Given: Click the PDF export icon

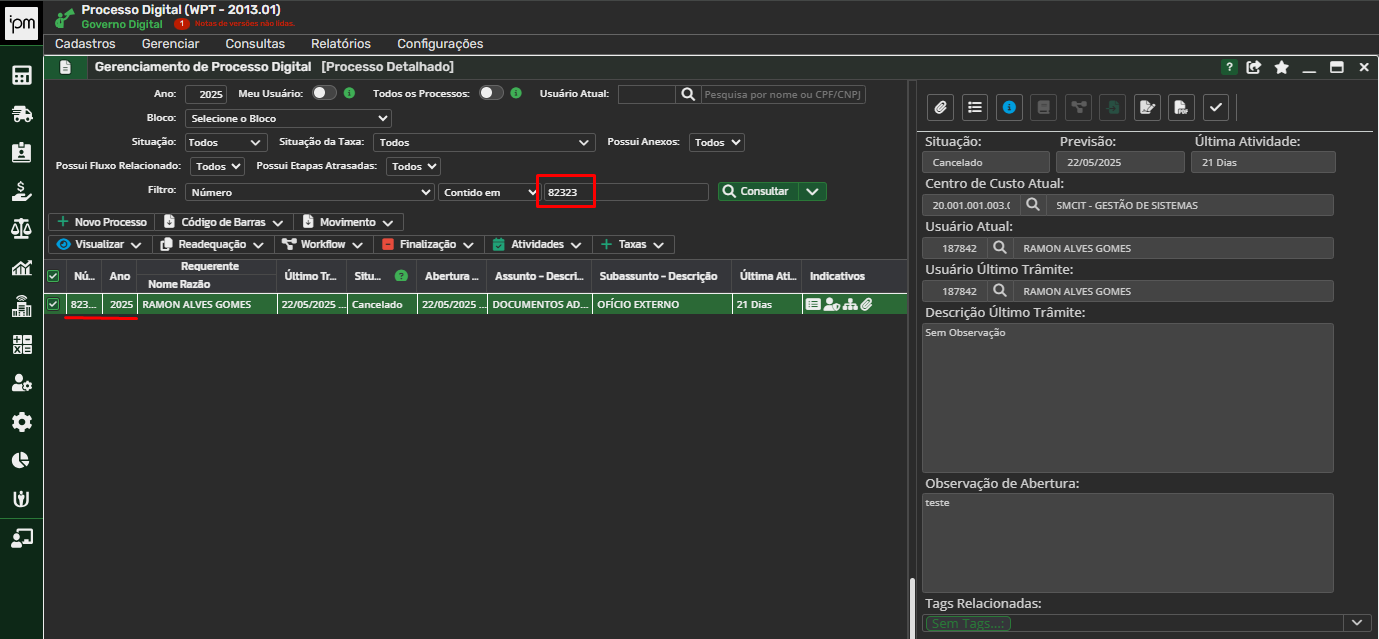Looking at the screenshot, I should pos(1181,107).
